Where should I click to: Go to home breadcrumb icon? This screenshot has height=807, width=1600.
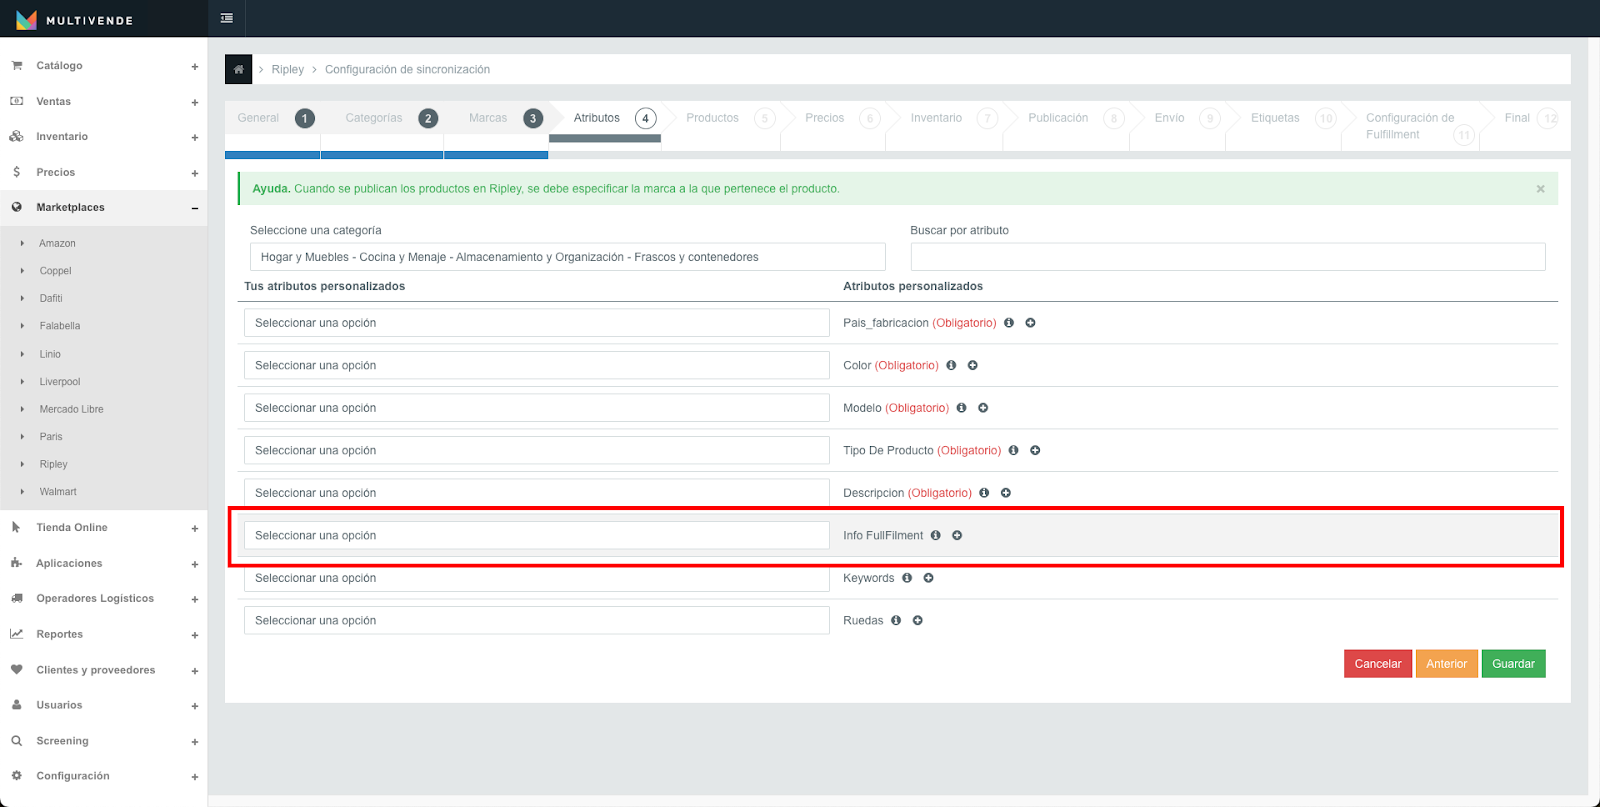[x=238, y=69]
